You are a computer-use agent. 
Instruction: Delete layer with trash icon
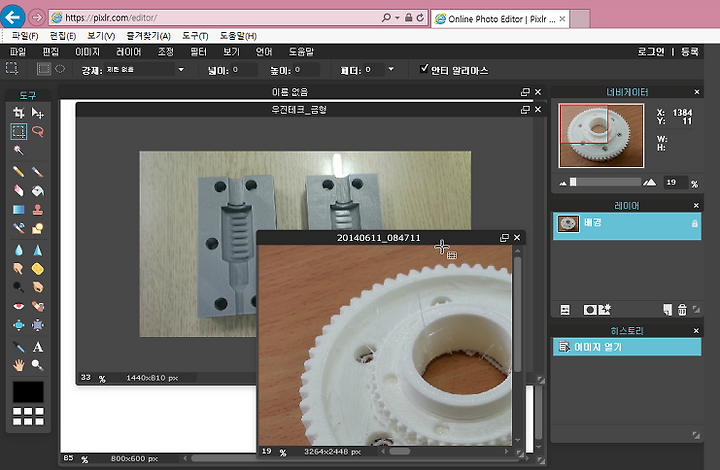click(682, 310)
